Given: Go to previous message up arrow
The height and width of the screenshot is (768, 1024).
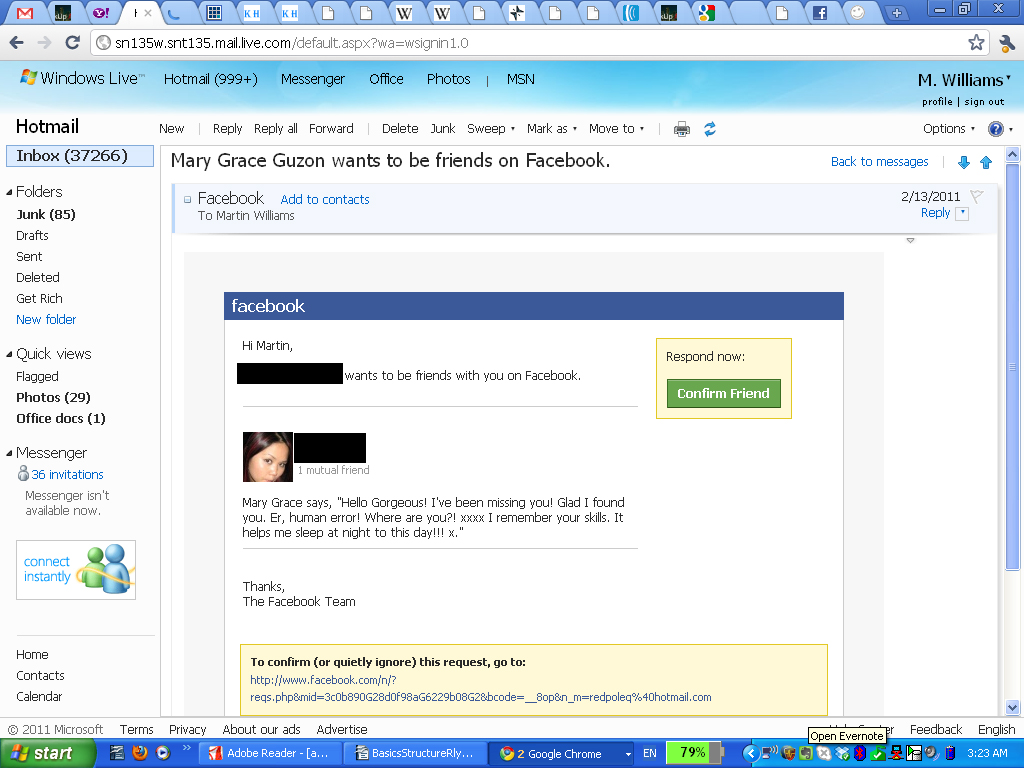Looking at the screenshot, I should [985, 163].
